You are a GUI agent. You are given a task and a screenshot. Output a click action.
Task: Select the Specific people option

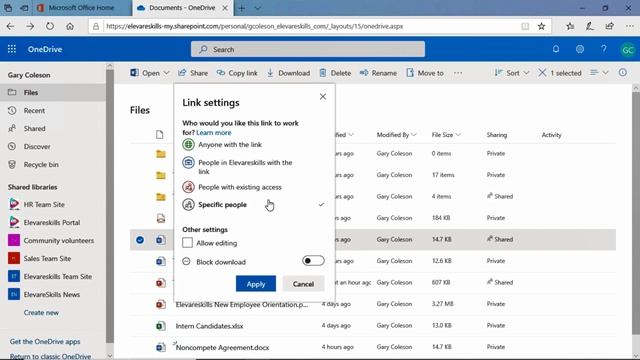(253, 204)
